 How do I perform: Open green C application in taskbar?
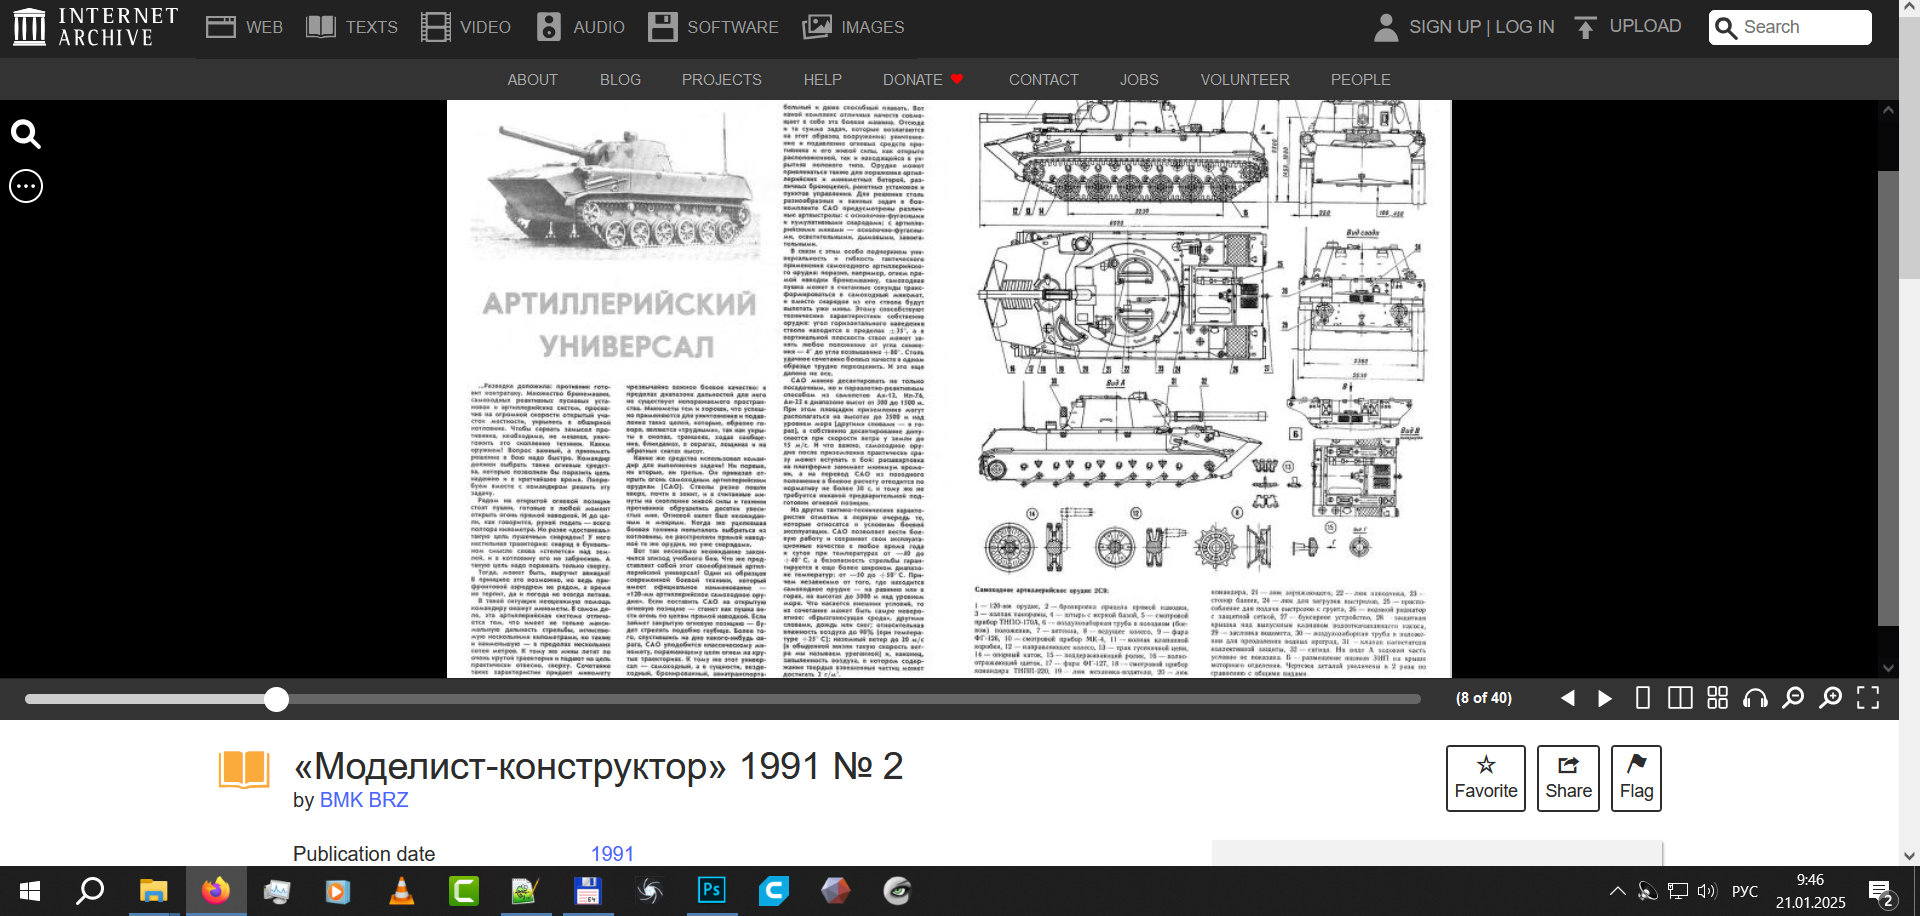click(x=463, y=891)
